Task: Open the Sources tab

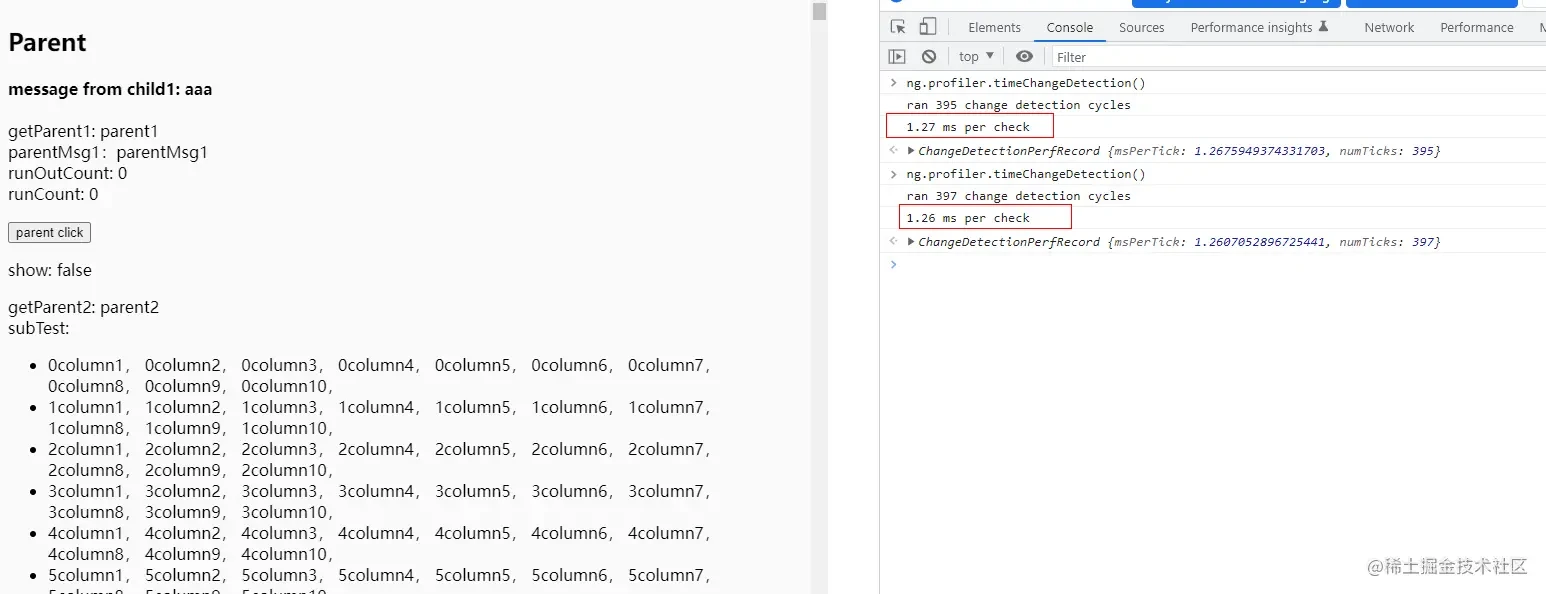Action: [x=1141, y=27]
